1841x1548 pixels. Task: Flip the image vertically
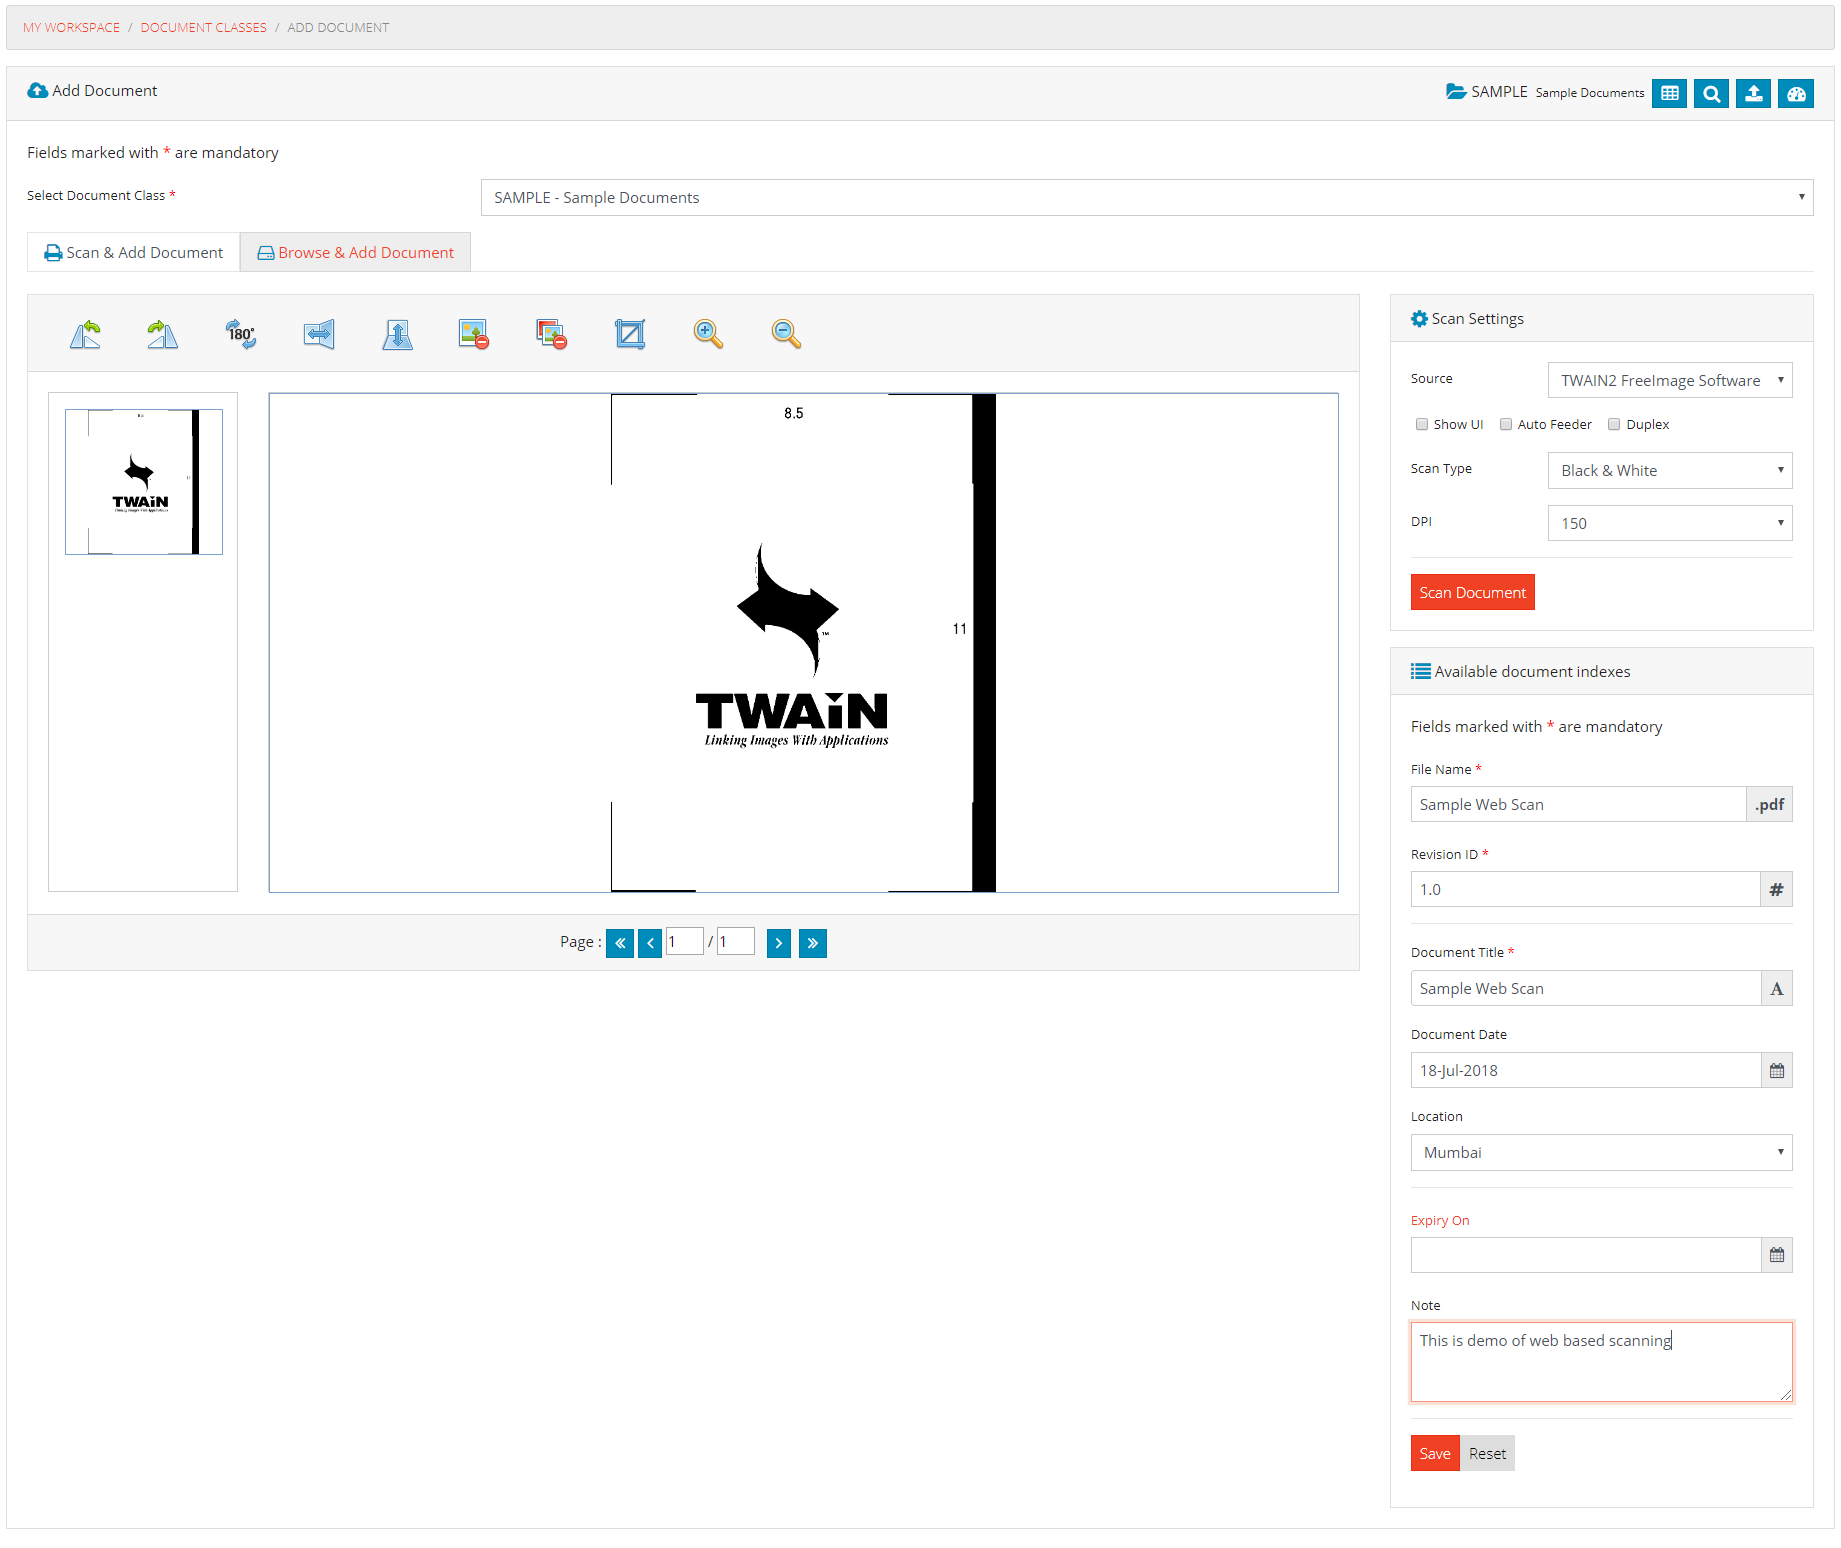click(x=397, y=334)
